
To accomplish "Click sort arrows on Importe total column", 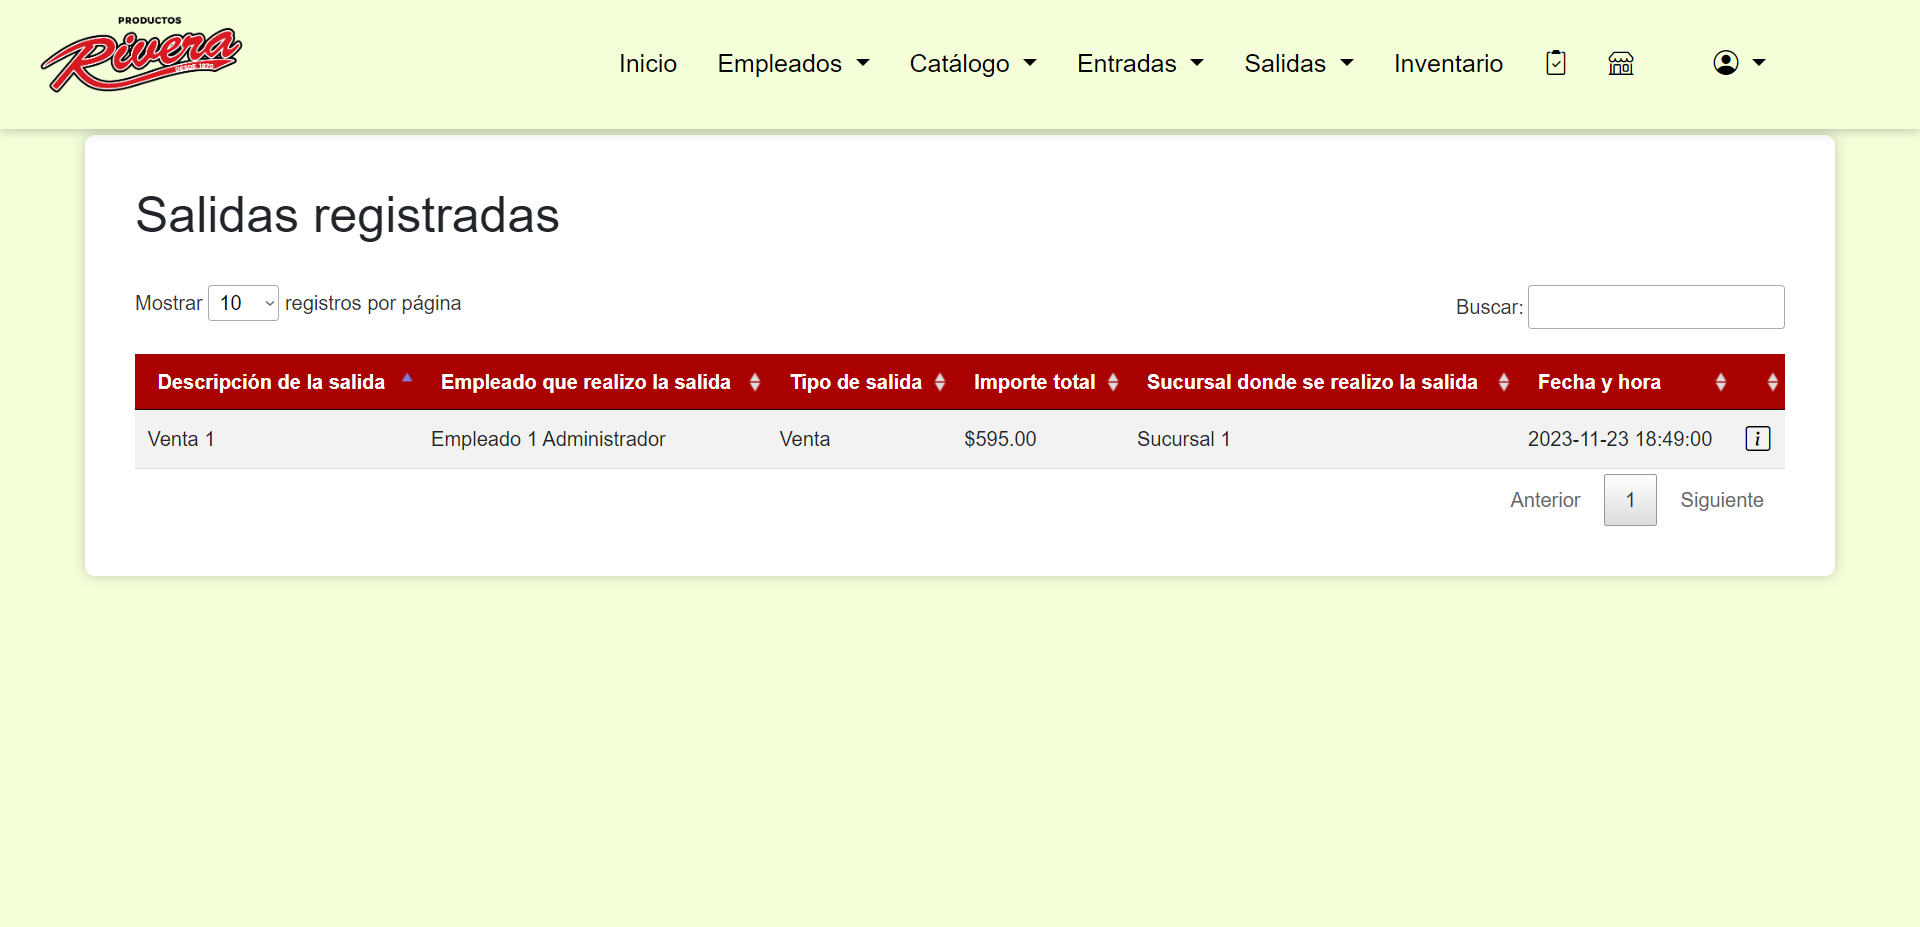I will click(1112, 382).
